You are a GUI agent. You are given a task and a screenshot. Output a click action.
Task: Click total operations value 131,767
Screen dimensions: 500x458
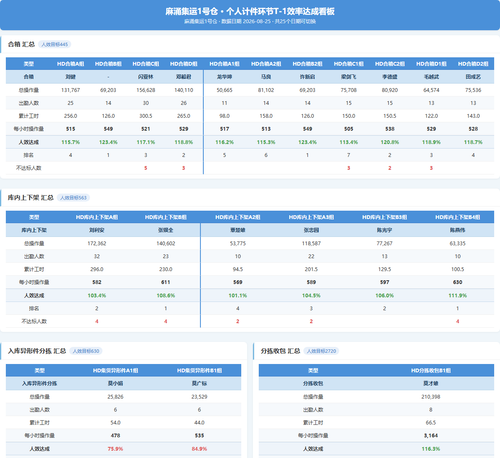tap(70, 90)
